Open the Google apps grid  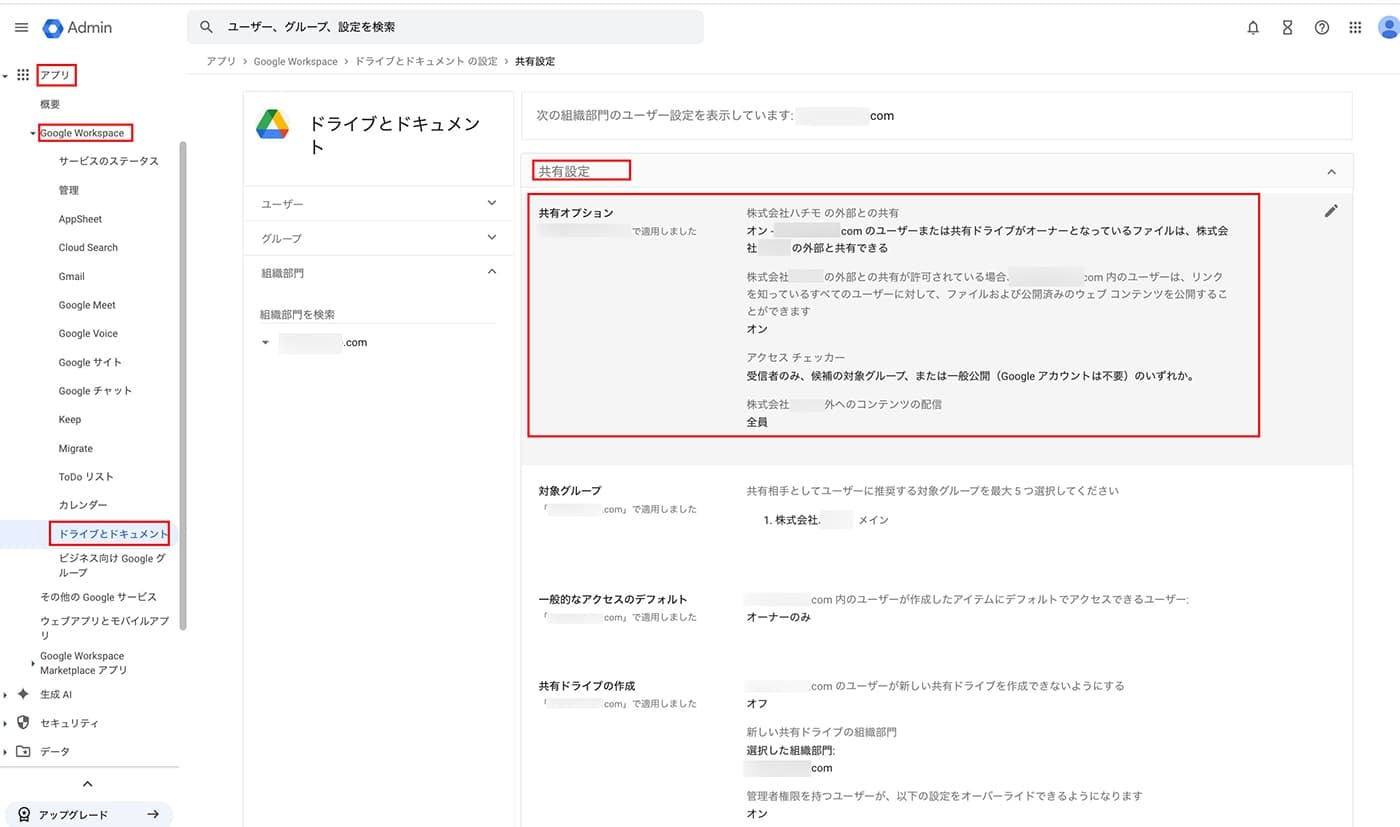coord(1355,28)
